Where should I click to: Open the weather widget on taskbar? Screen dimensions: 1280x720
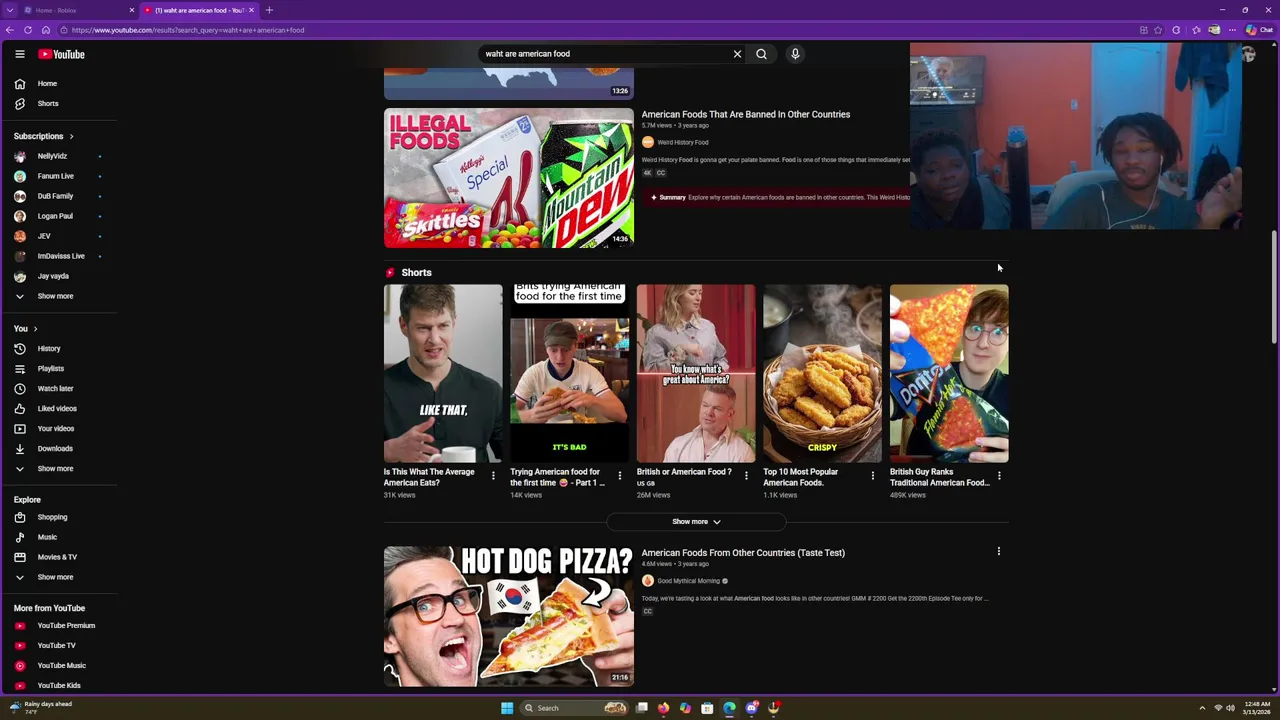(x=40, y=708)
